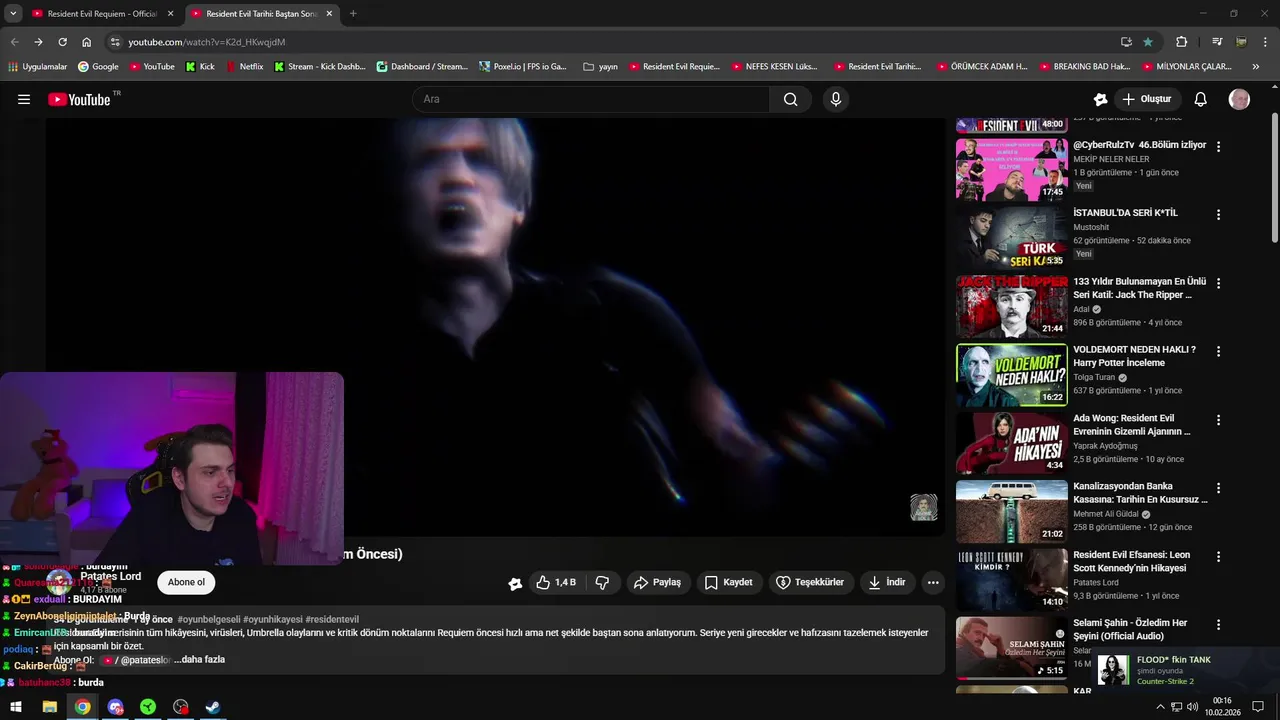The width and height of the screenshot is (1280, 720).
Task: Open the yayın bookmarks folder
Action: coord(600,67)
